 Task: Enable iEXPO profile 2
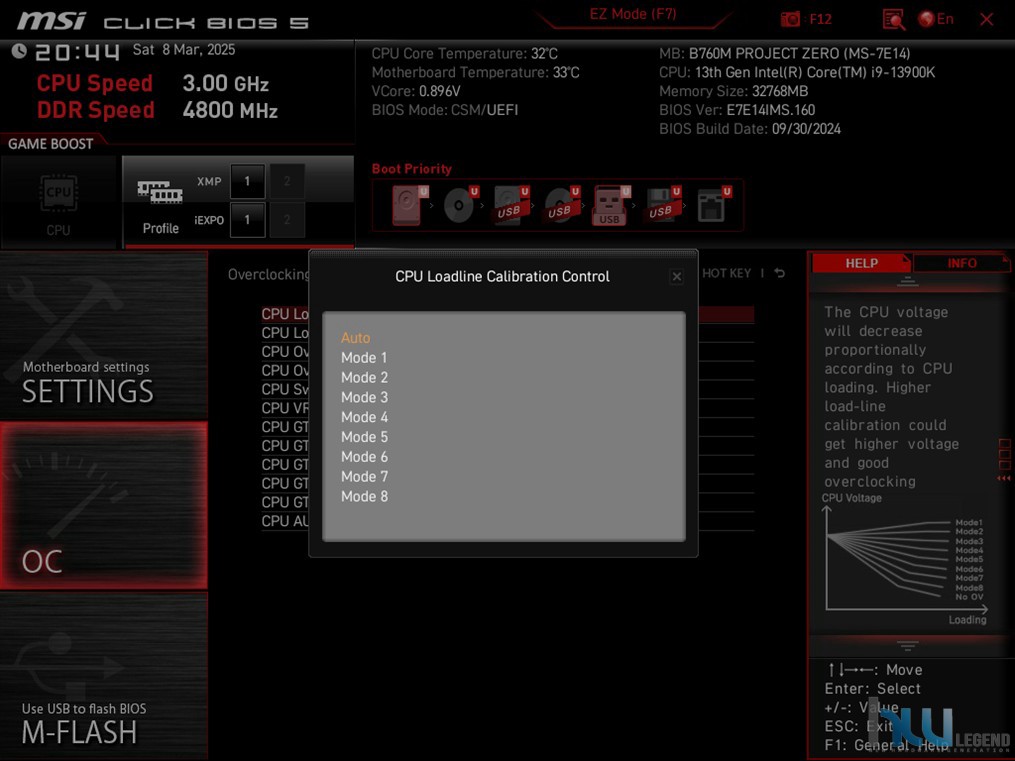click(287, 220)
